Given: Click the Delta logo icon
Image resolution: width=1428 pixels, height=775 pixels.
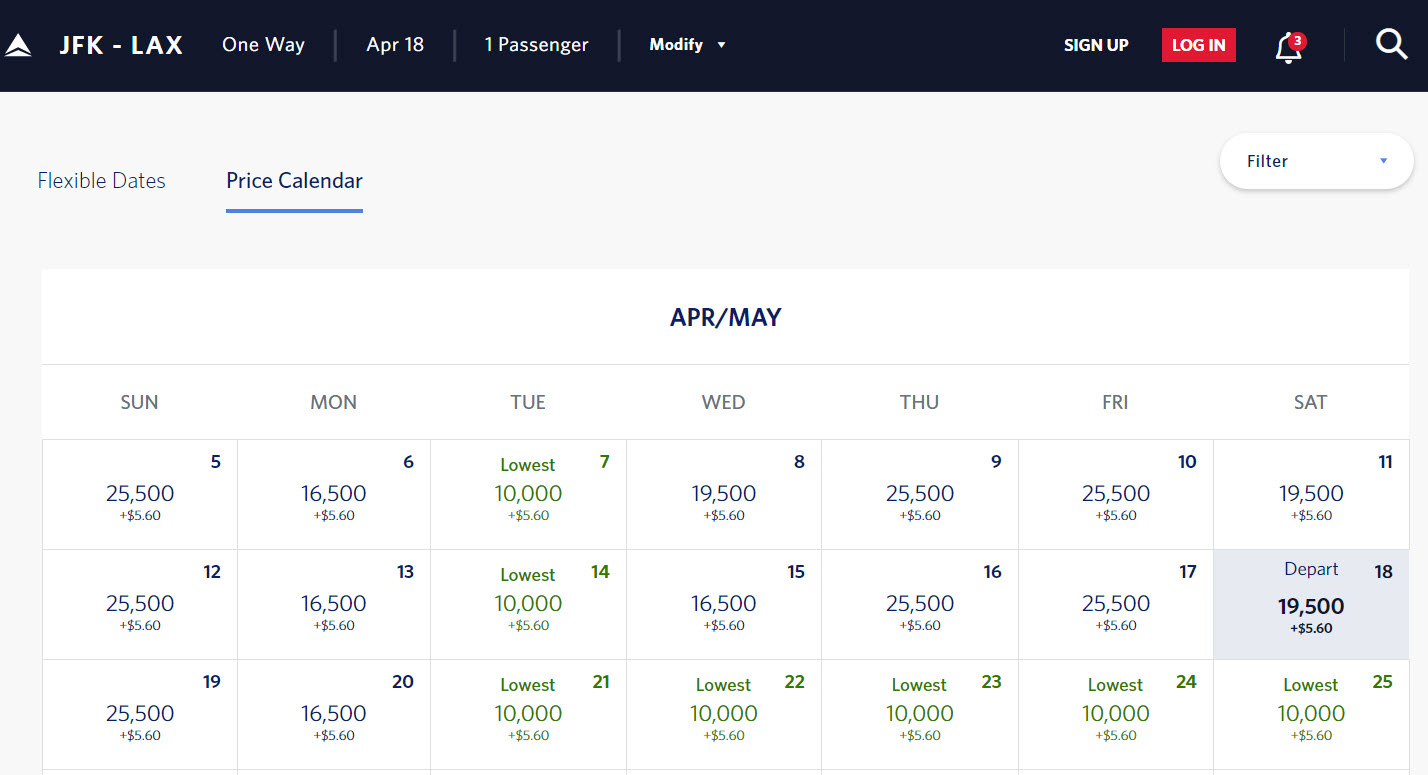Looking at the screenshot, I should pos(18,46).
